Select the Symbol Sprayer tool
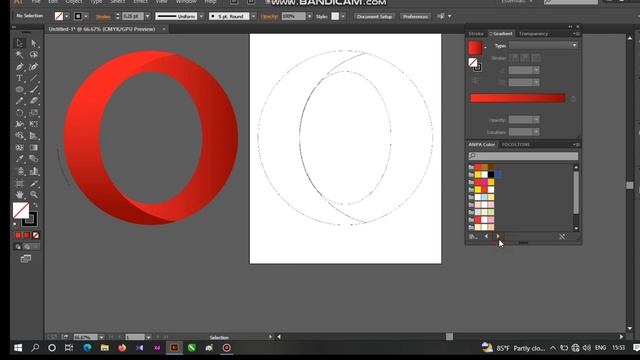 [x=19, y=171]
